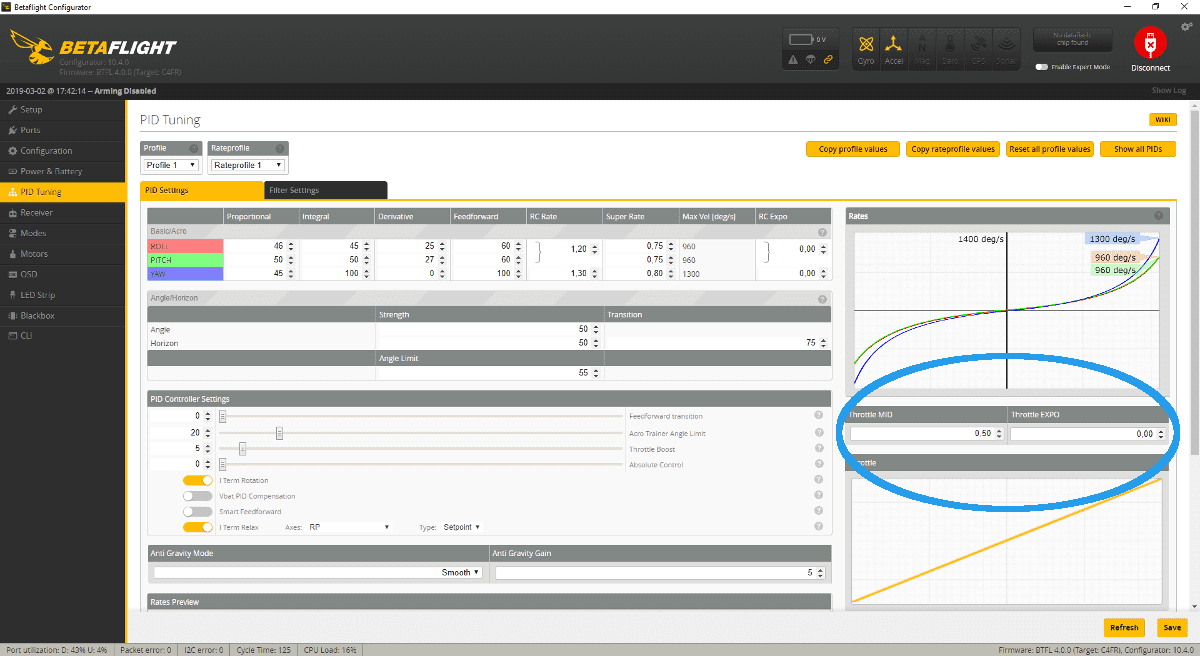
Task: Switch to the Filter Settings tab
Action: click(x=325, y=190)
